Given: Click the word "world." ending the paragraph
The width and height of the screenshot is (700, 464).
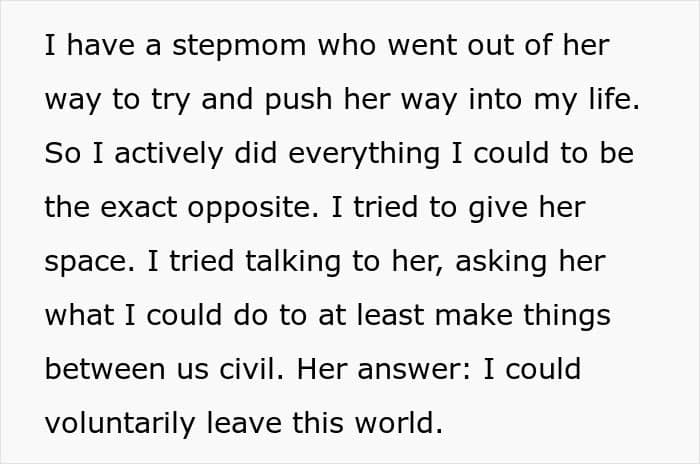Looking at the screenshot, I should pos(399,423).
